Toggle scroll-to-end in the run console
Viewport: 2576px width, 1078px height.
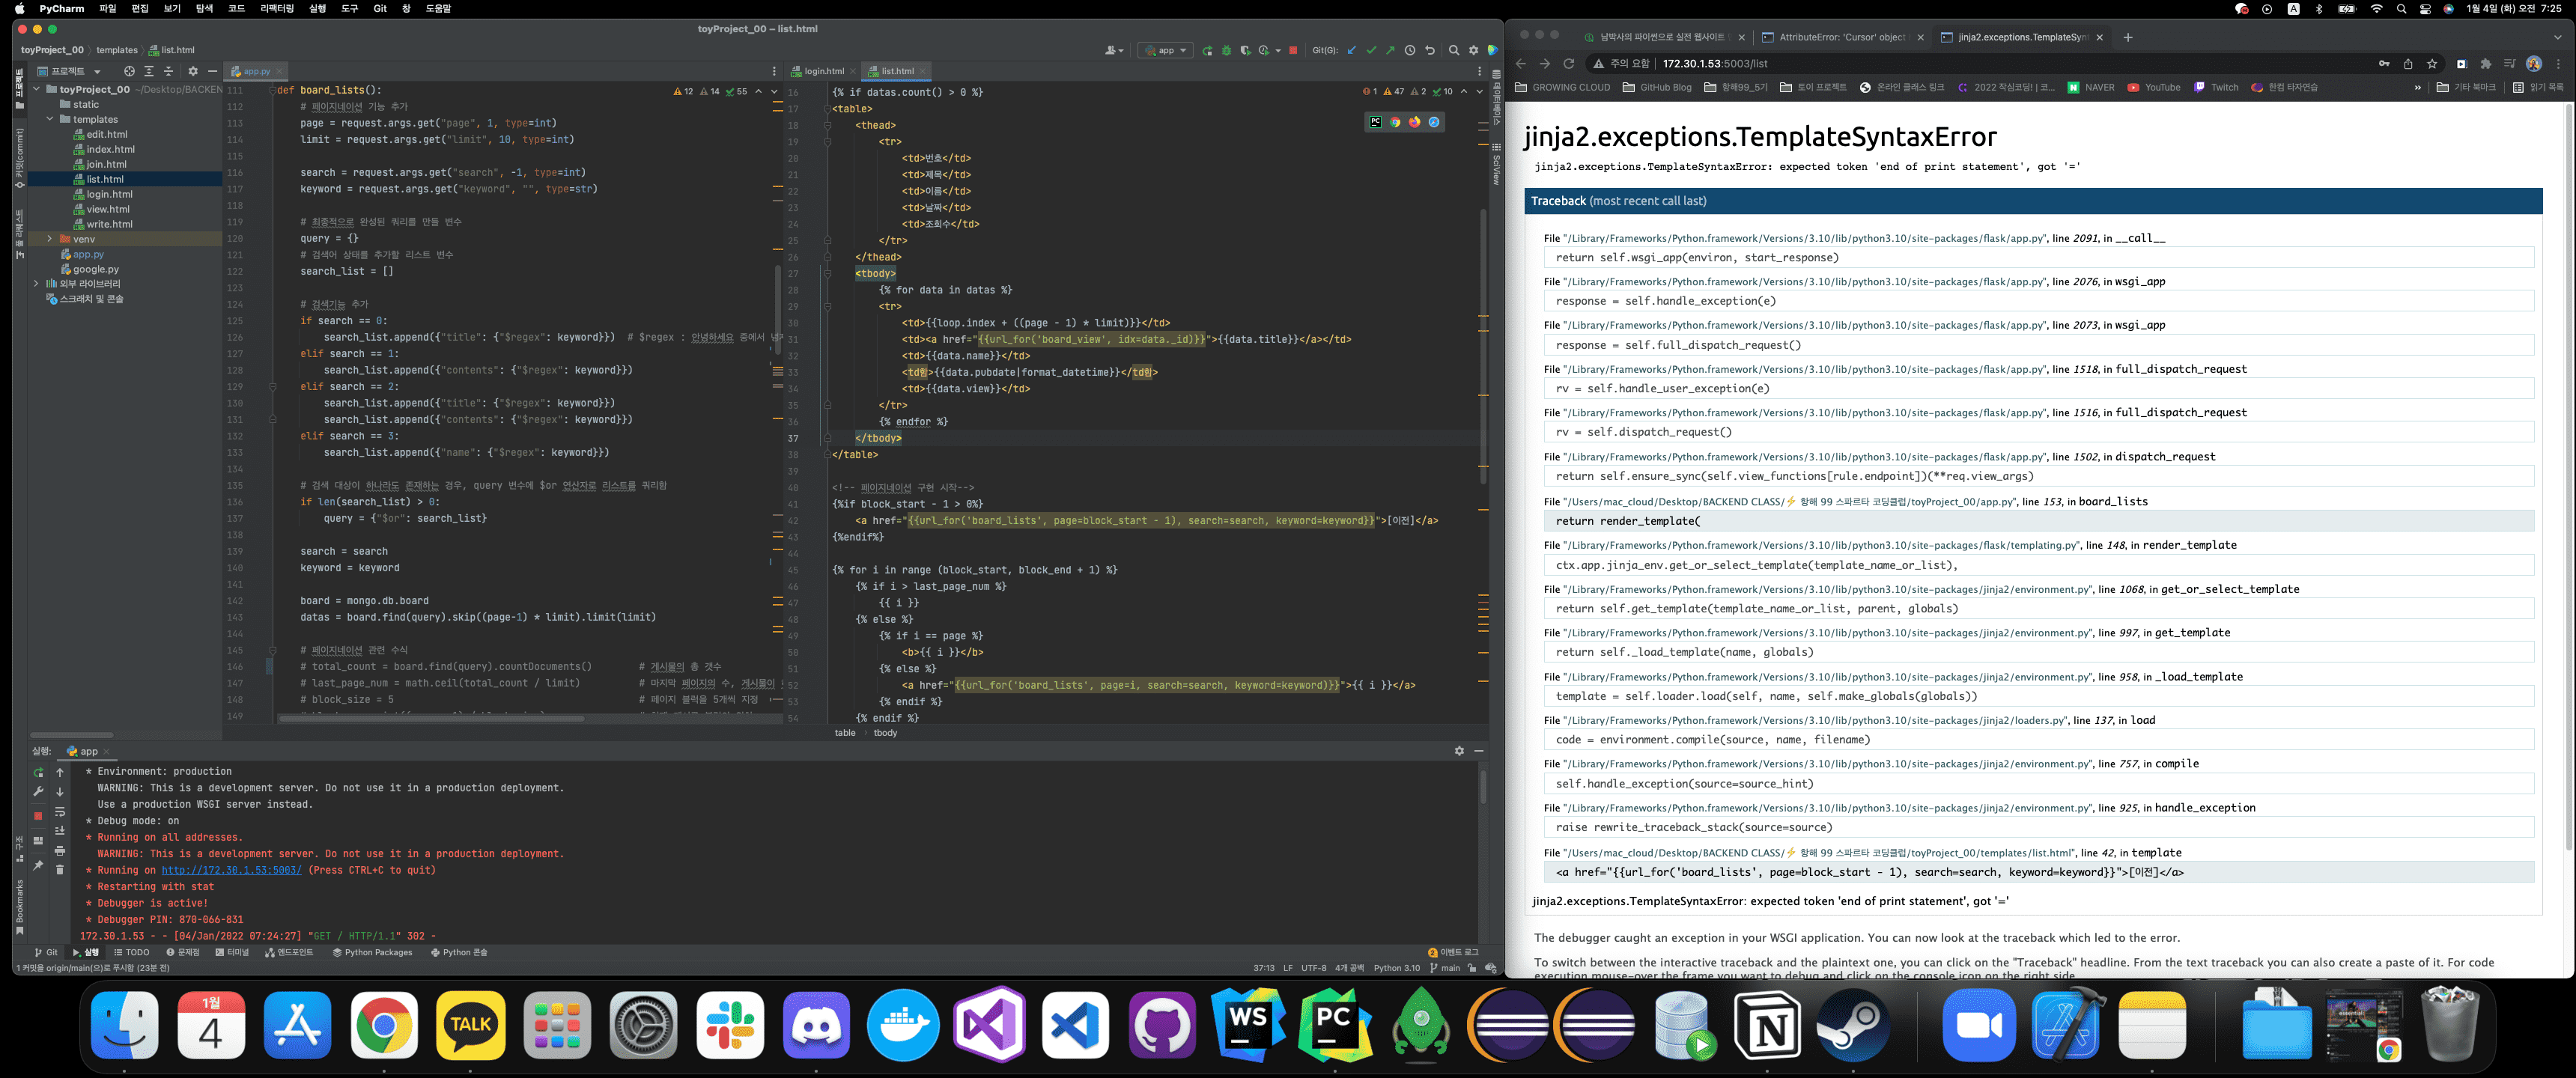click(60, 831)
